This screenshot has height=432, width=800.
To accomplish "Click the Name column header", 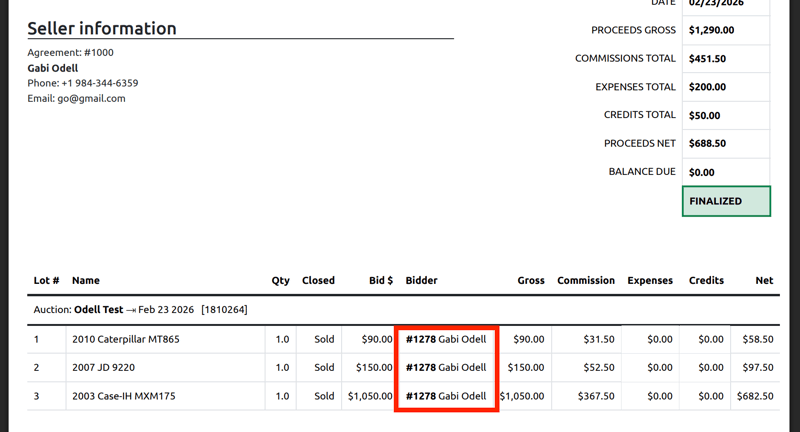I will click(86, 281).
